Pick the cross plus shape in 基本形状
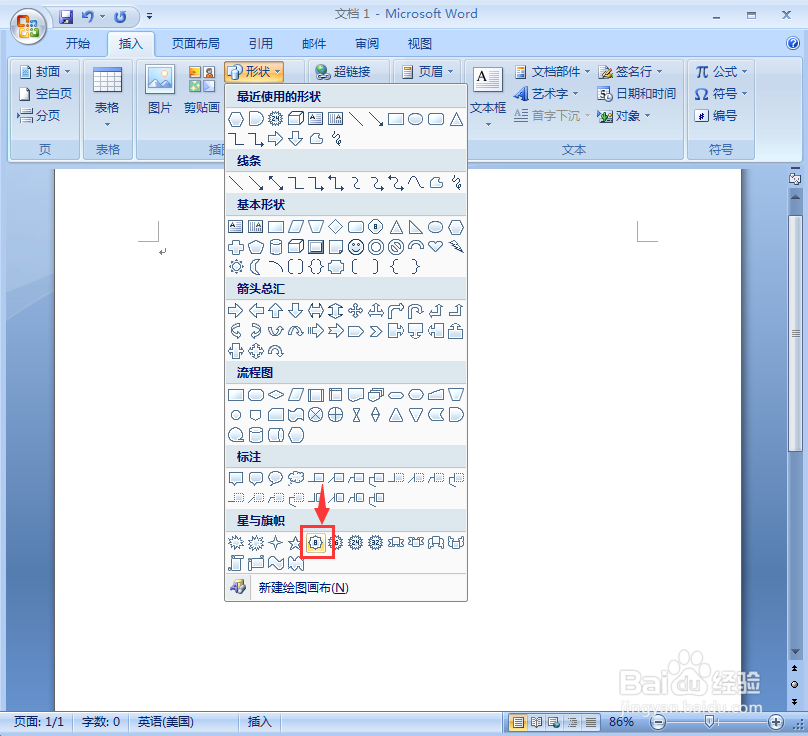This screenshot has width=808, height=736. pos(236,247)
